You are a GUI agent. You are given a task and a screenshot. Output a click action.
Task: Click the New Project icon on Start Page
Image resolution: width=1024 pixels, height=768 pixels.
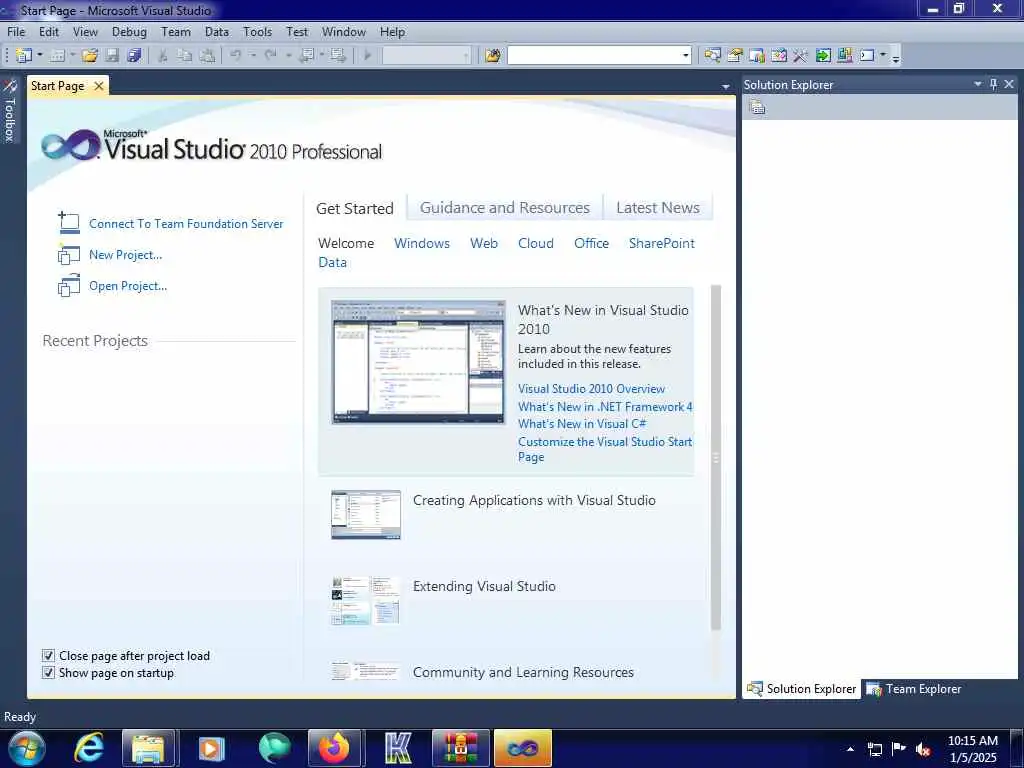69,255
